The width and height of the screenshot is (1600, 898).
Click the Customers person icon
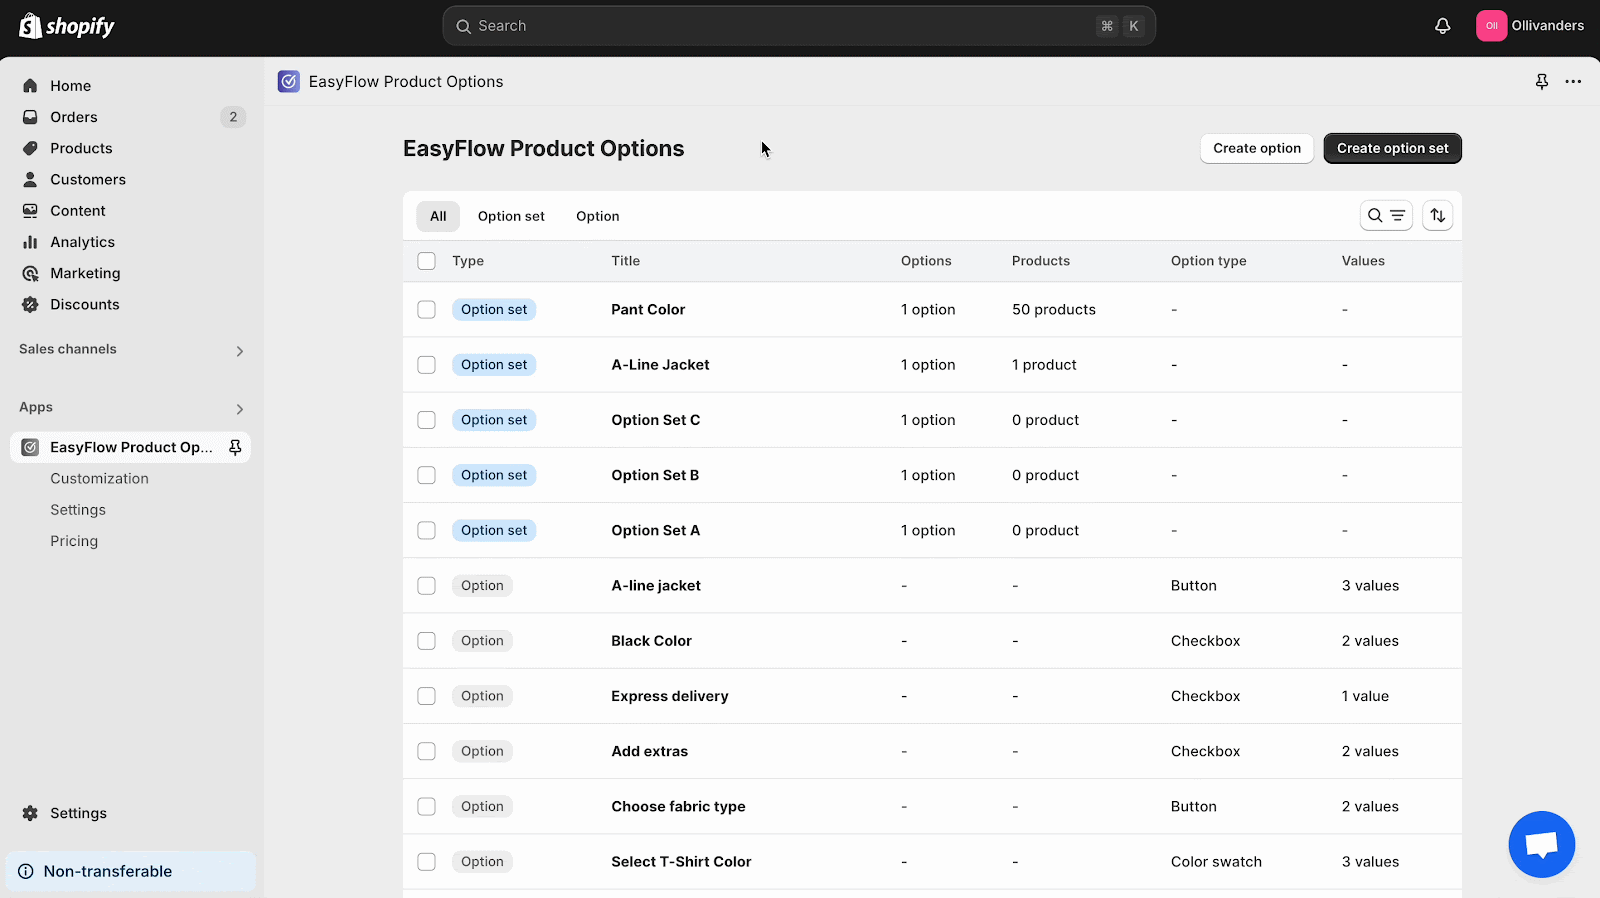(30, 179)
